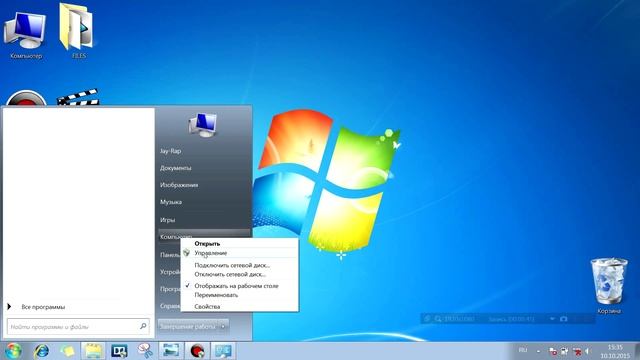This screenshot has height=360, width=640.
Task: Toggle 'Отображать на рабочем столе' checkmark
Action: tap(187, 286)
